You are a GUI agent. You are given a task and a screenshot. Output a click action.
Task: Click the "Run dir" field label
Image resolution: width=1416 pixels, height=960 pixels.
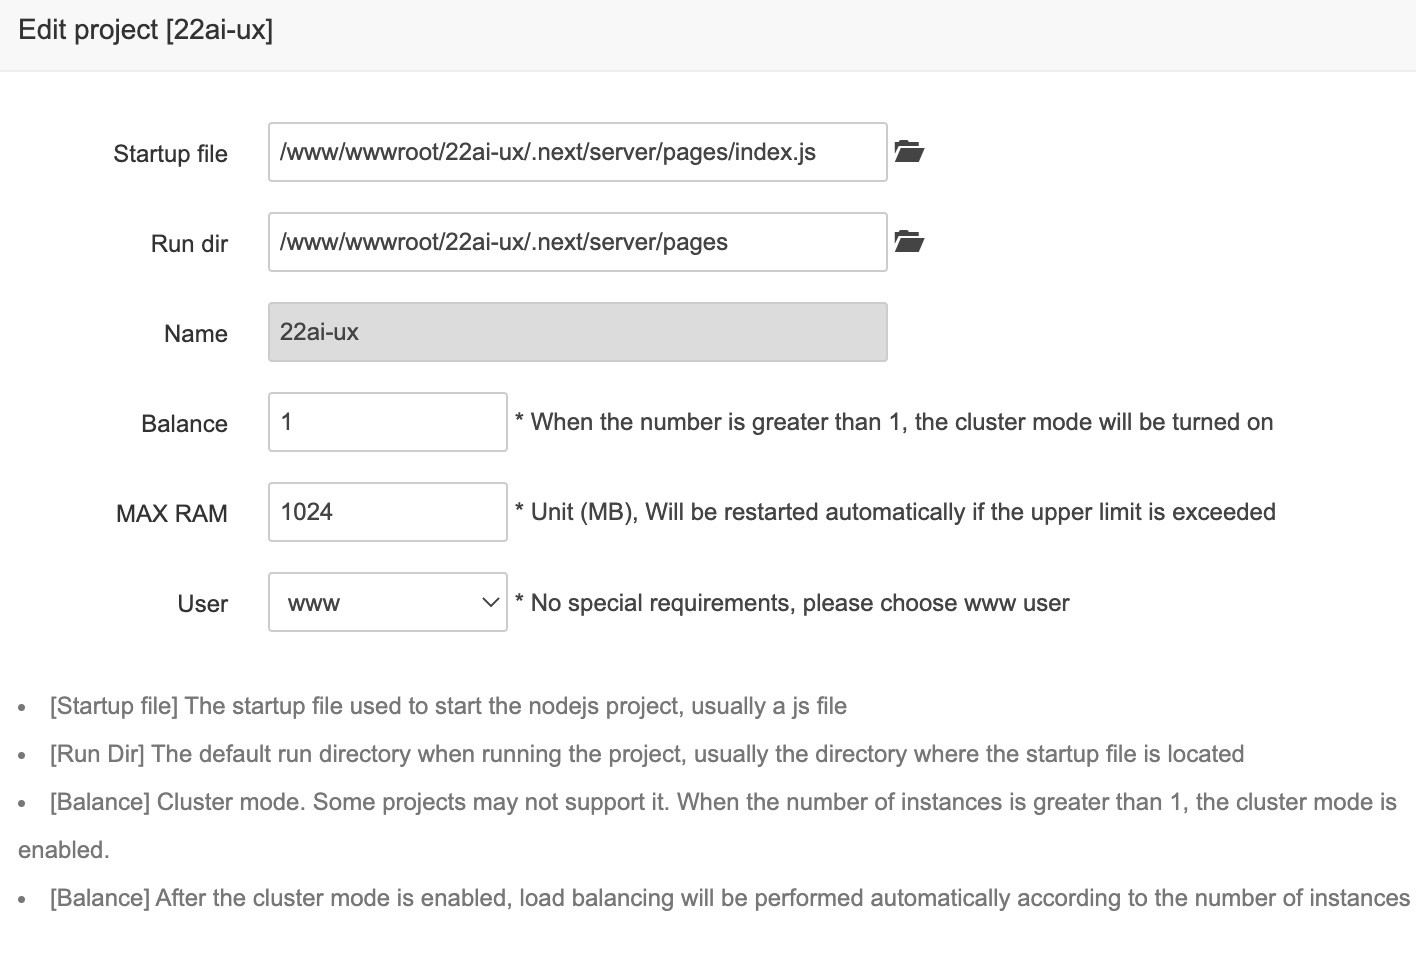point(189,244)
